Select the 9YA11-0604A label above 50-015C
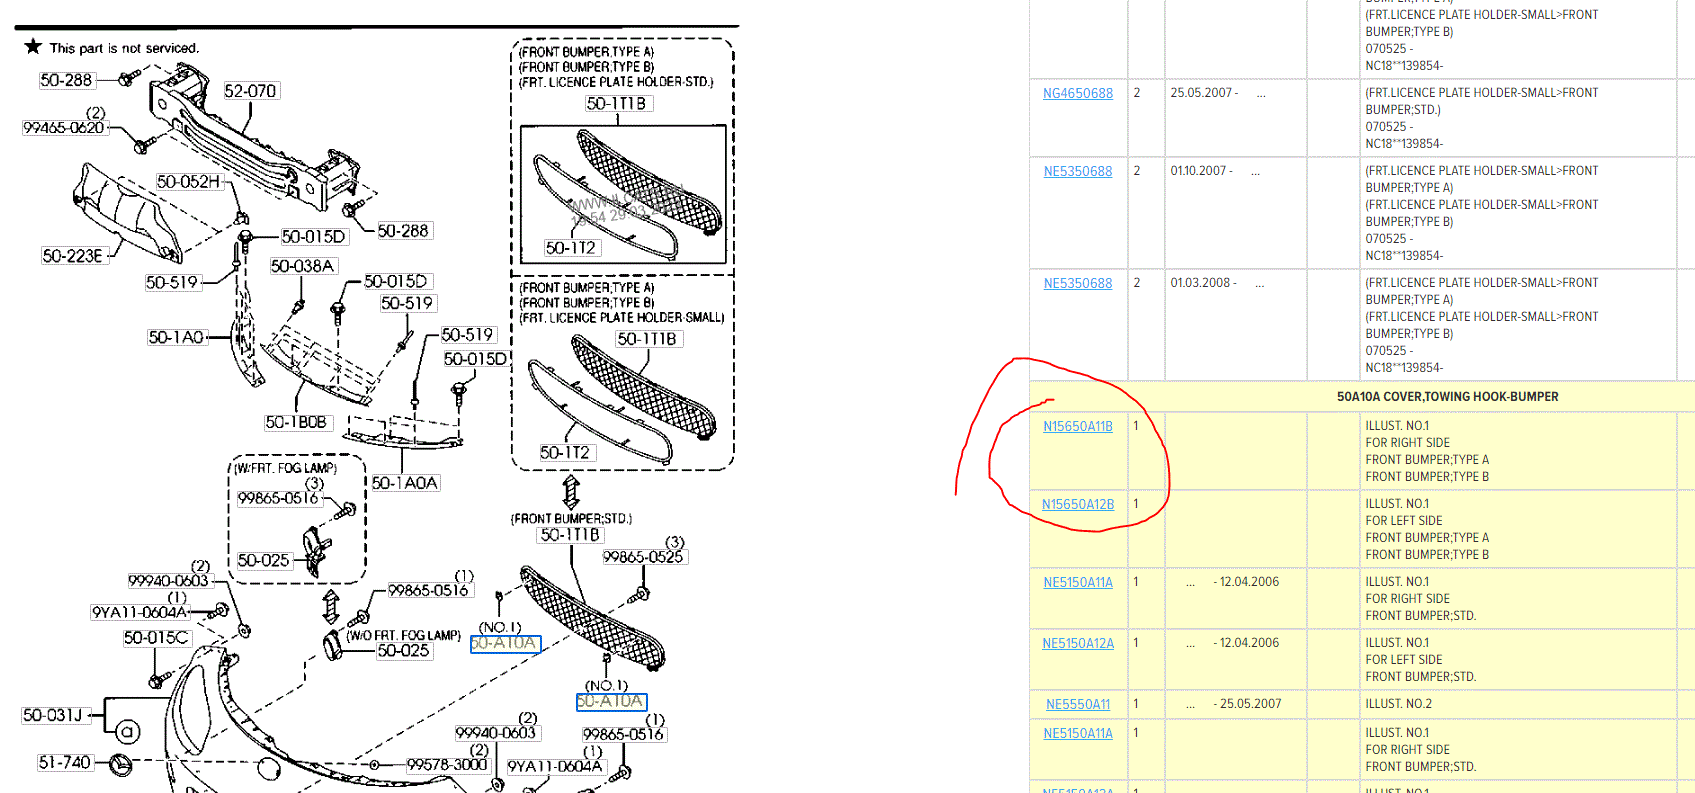The width and height of the screenshot is (1695, 793). (x=140, y=612)
